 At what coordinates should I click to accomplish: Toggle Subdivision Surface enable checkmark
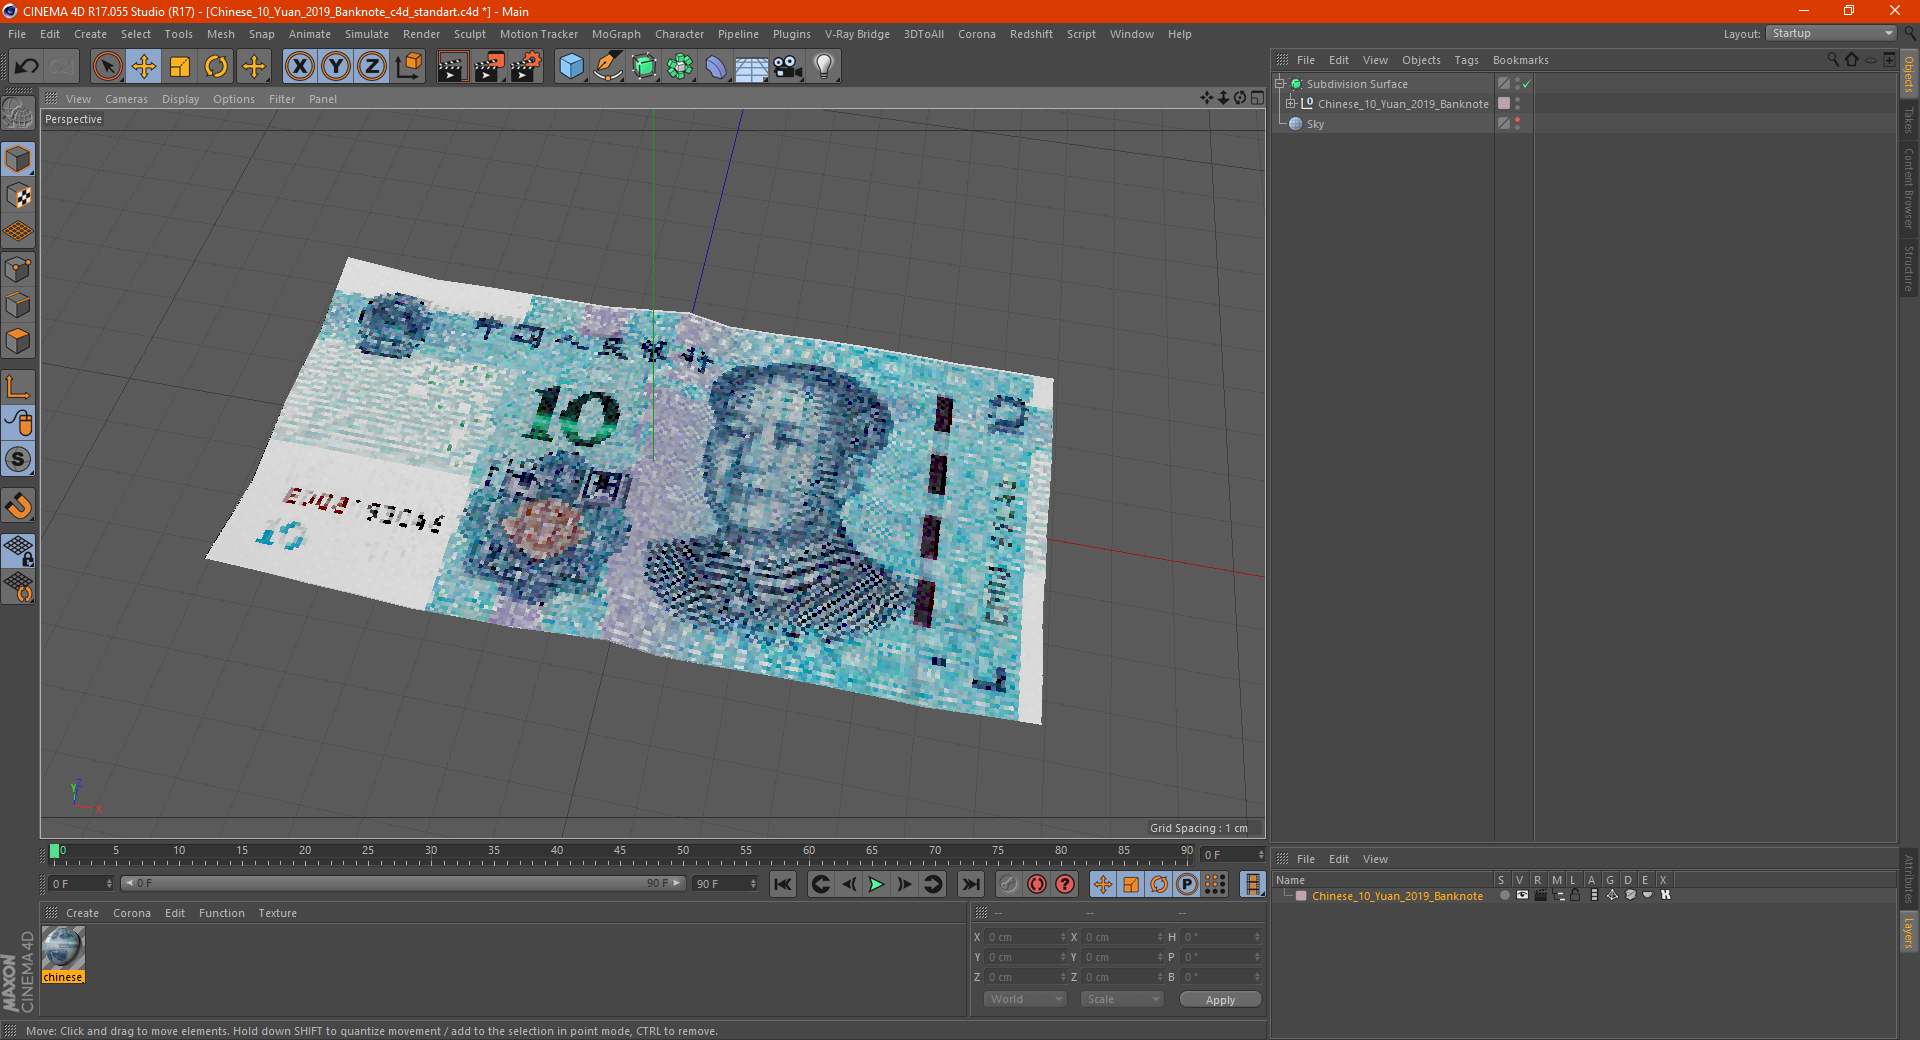[x=1527, y=84]
